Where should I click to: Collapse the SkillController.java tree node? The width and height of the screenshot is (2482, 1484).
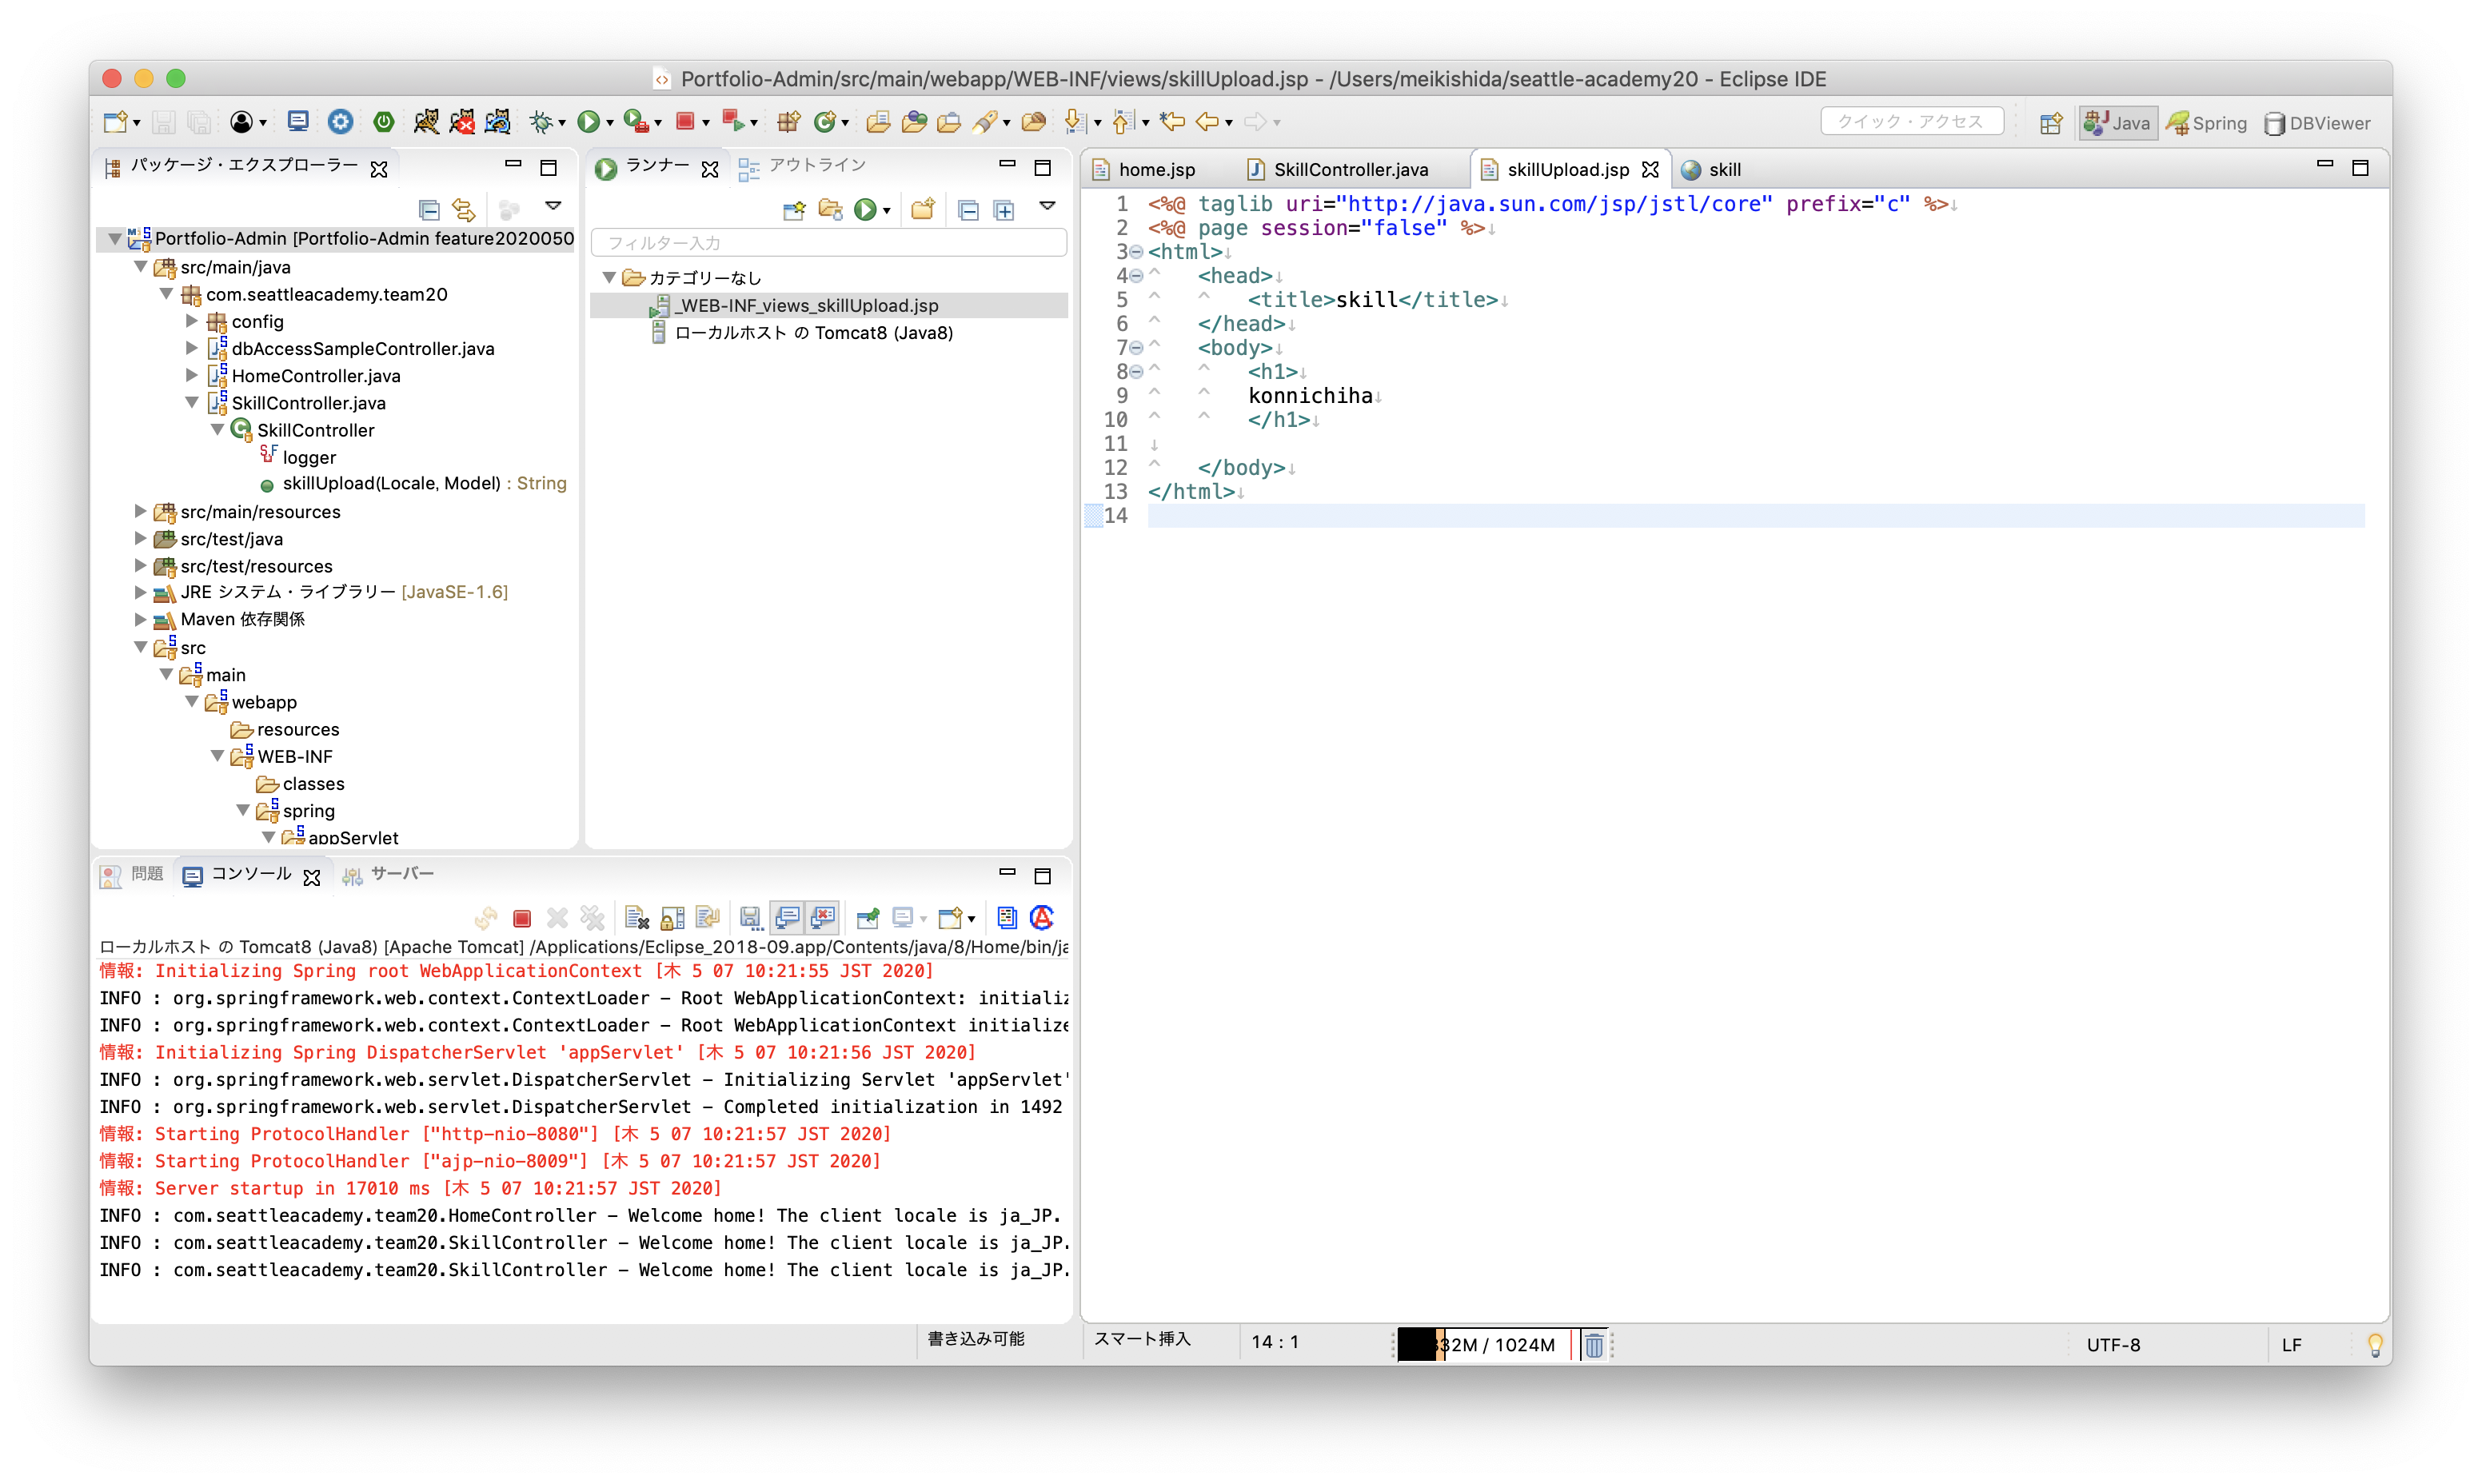(x=192, y=403)
